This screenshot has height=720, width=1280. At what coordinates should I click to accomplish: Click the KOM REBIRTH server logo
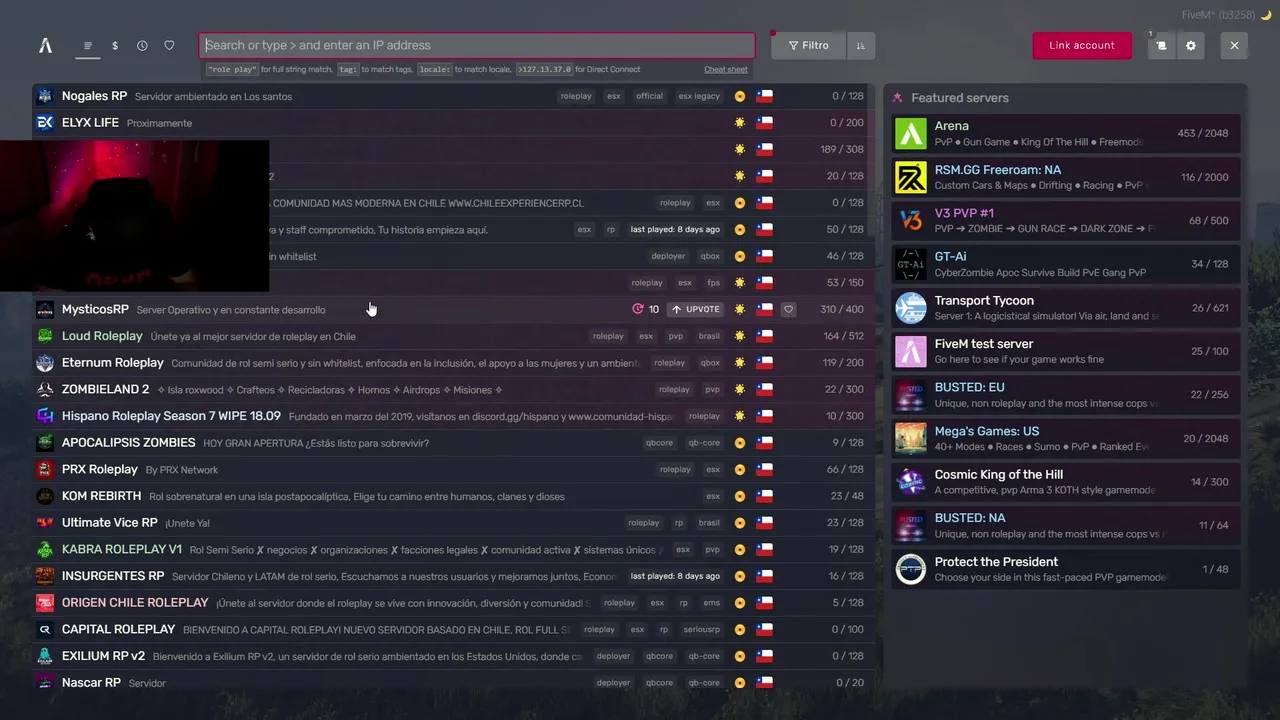click(45, 496)
